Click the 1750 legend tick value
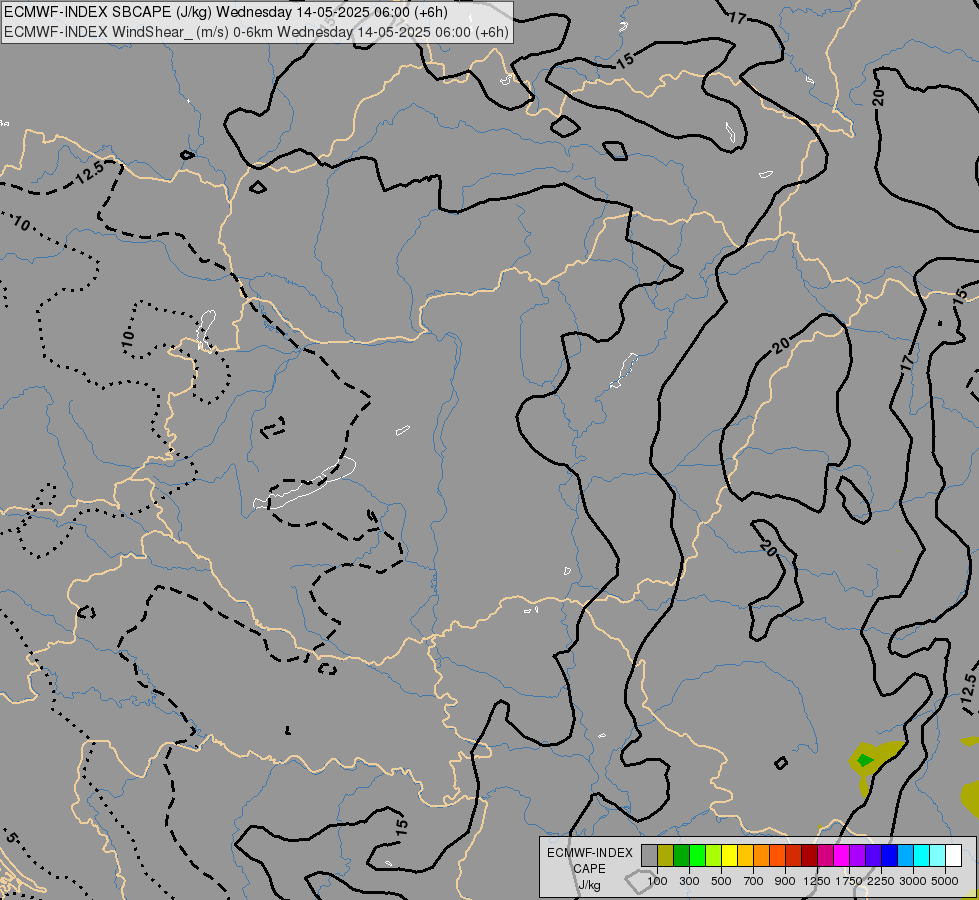 coord(849,881)
